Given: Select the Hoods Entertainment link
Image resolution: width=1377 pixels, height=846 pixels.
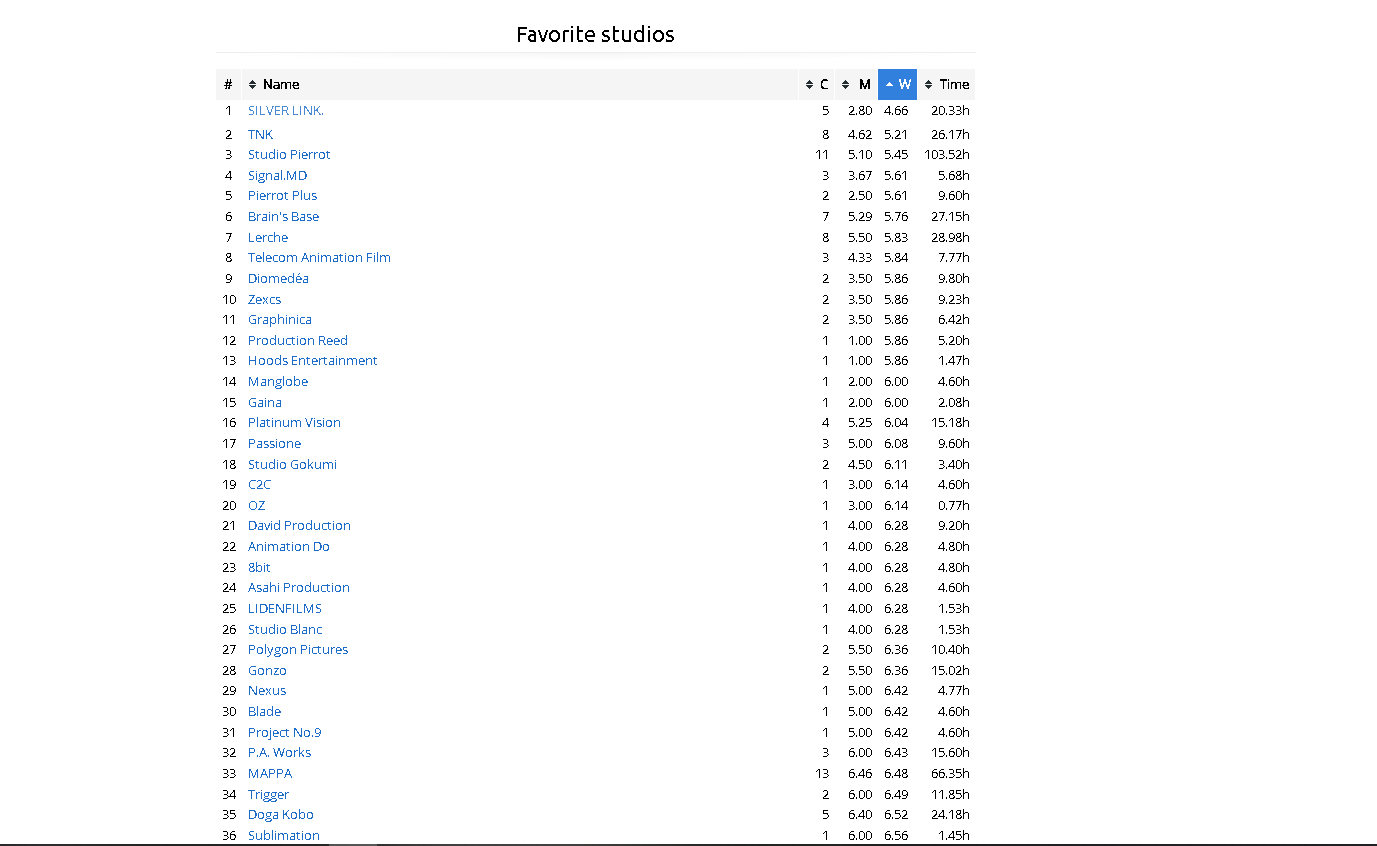Looking at the screenshot, I should point(312,361).
